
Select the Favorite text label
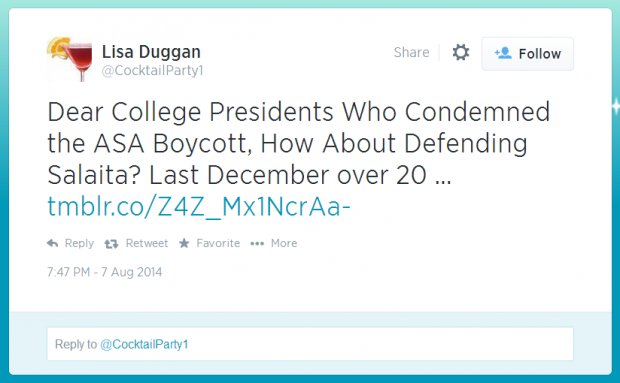coord(218,243)
